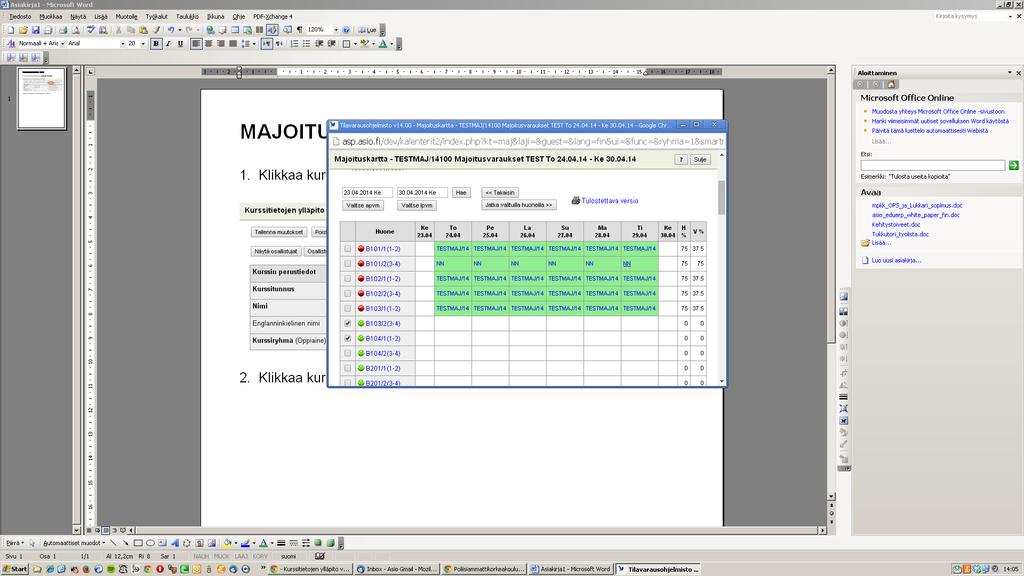Show or hide paragraph marks
The image size is (1024, 576).
click(x=300, y=30)
